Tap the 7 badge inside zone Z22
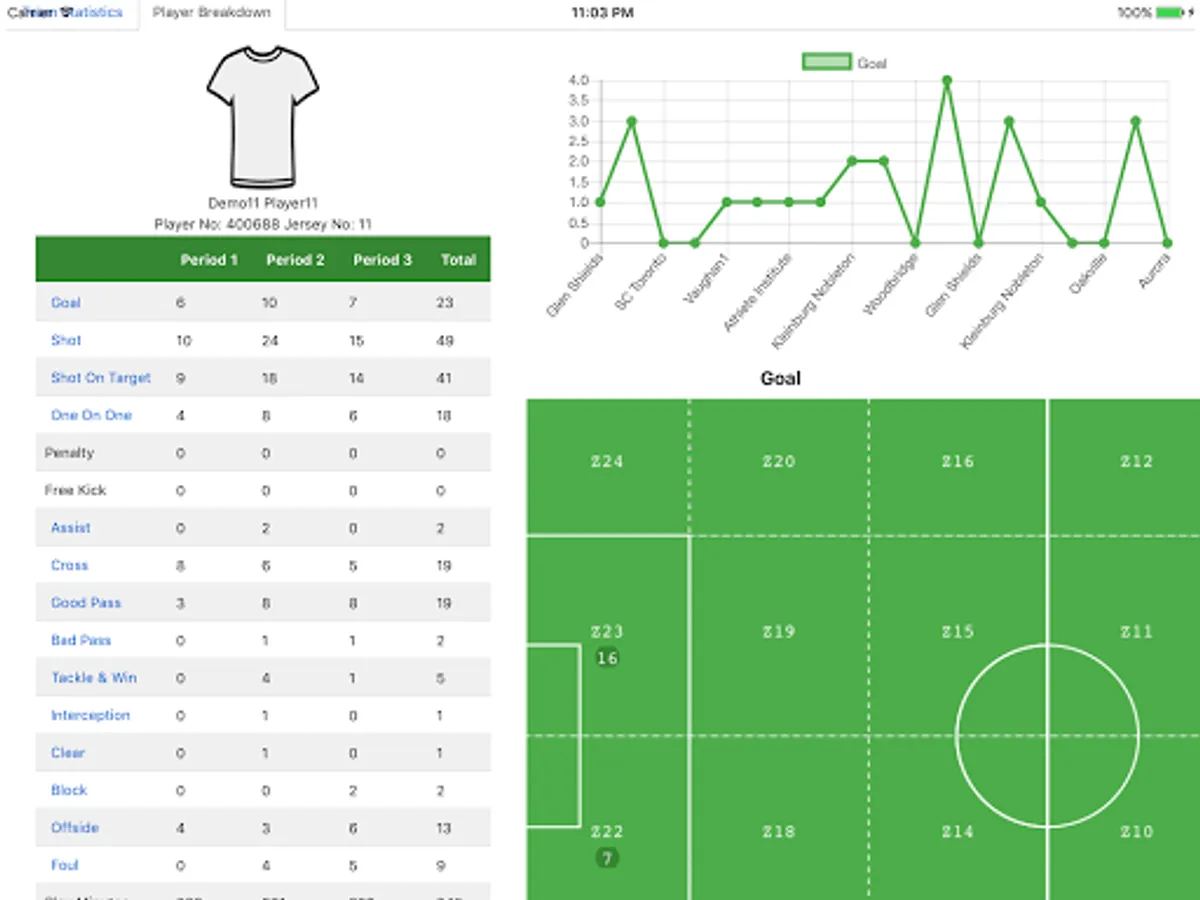 608,857
